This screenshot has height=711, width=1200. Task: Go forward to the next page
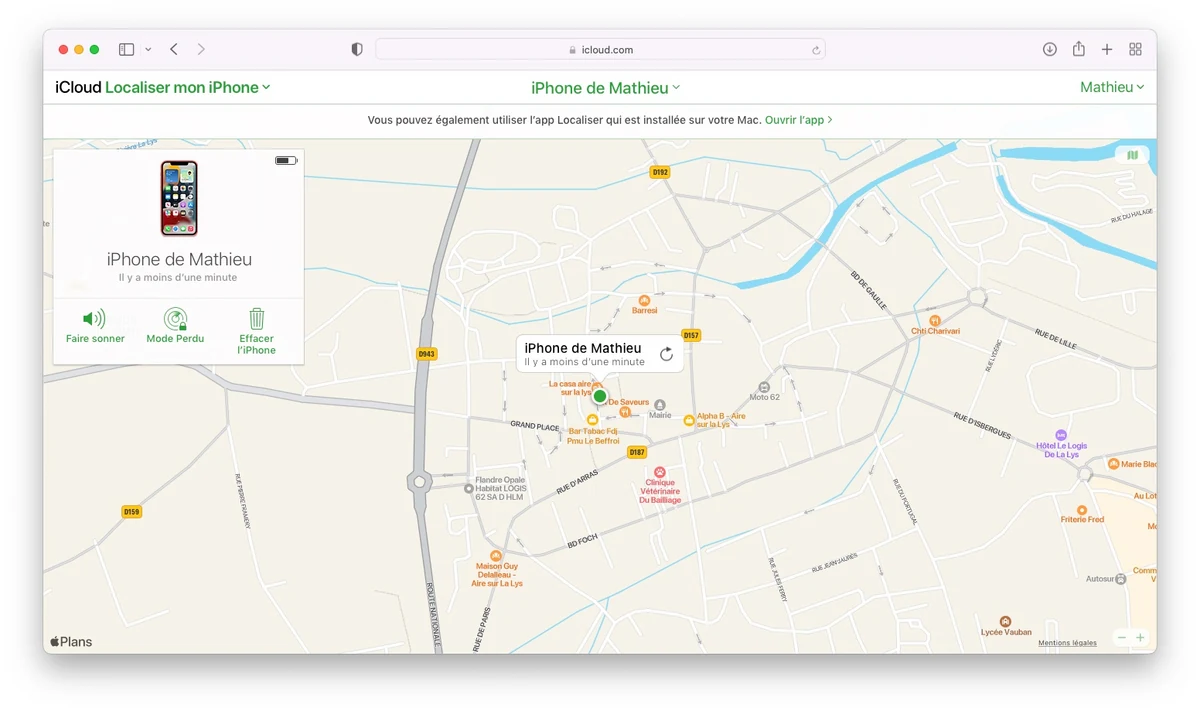[201, 49]
